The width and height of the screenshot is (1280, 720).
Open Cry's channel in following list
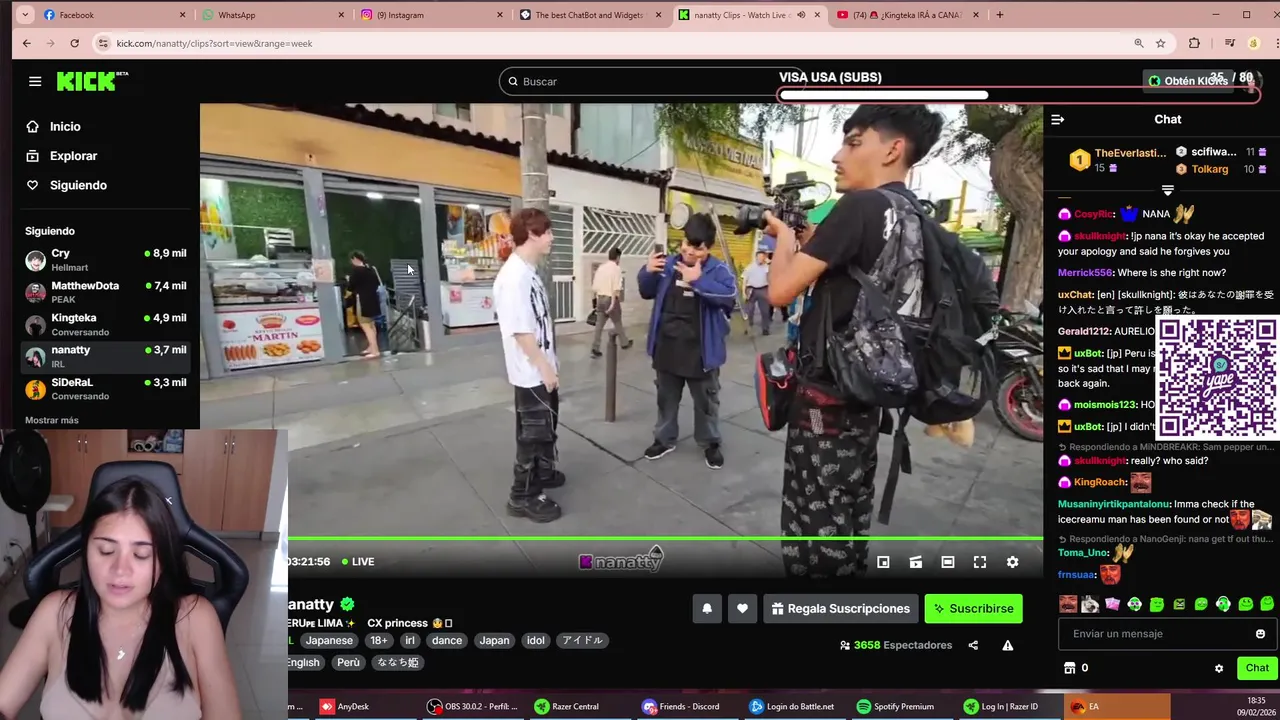(x=105, y=260)
